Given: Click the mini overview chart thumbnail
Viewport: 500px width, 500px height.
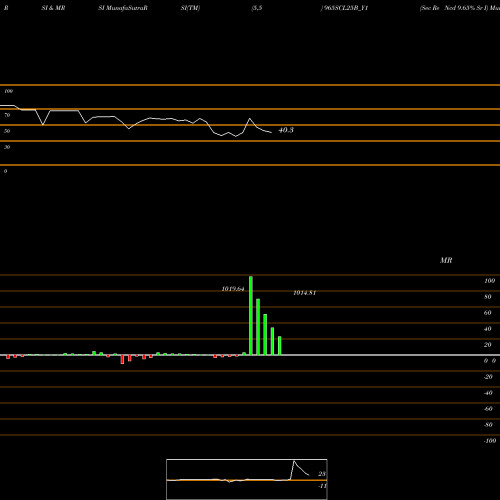Looking at the screenshot, I should [247, 479].
